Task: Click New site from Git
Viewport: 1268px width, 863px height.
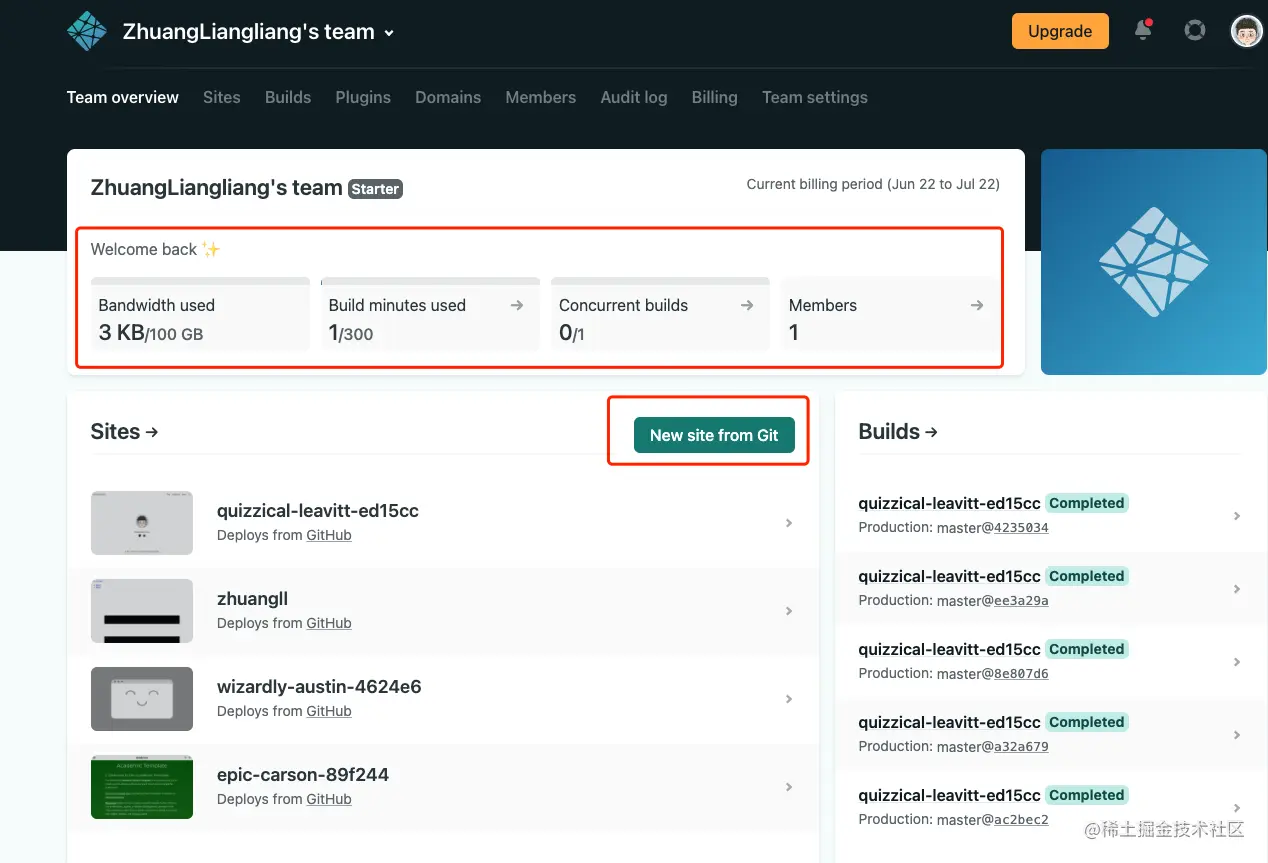Action: (x=714, y=435)
